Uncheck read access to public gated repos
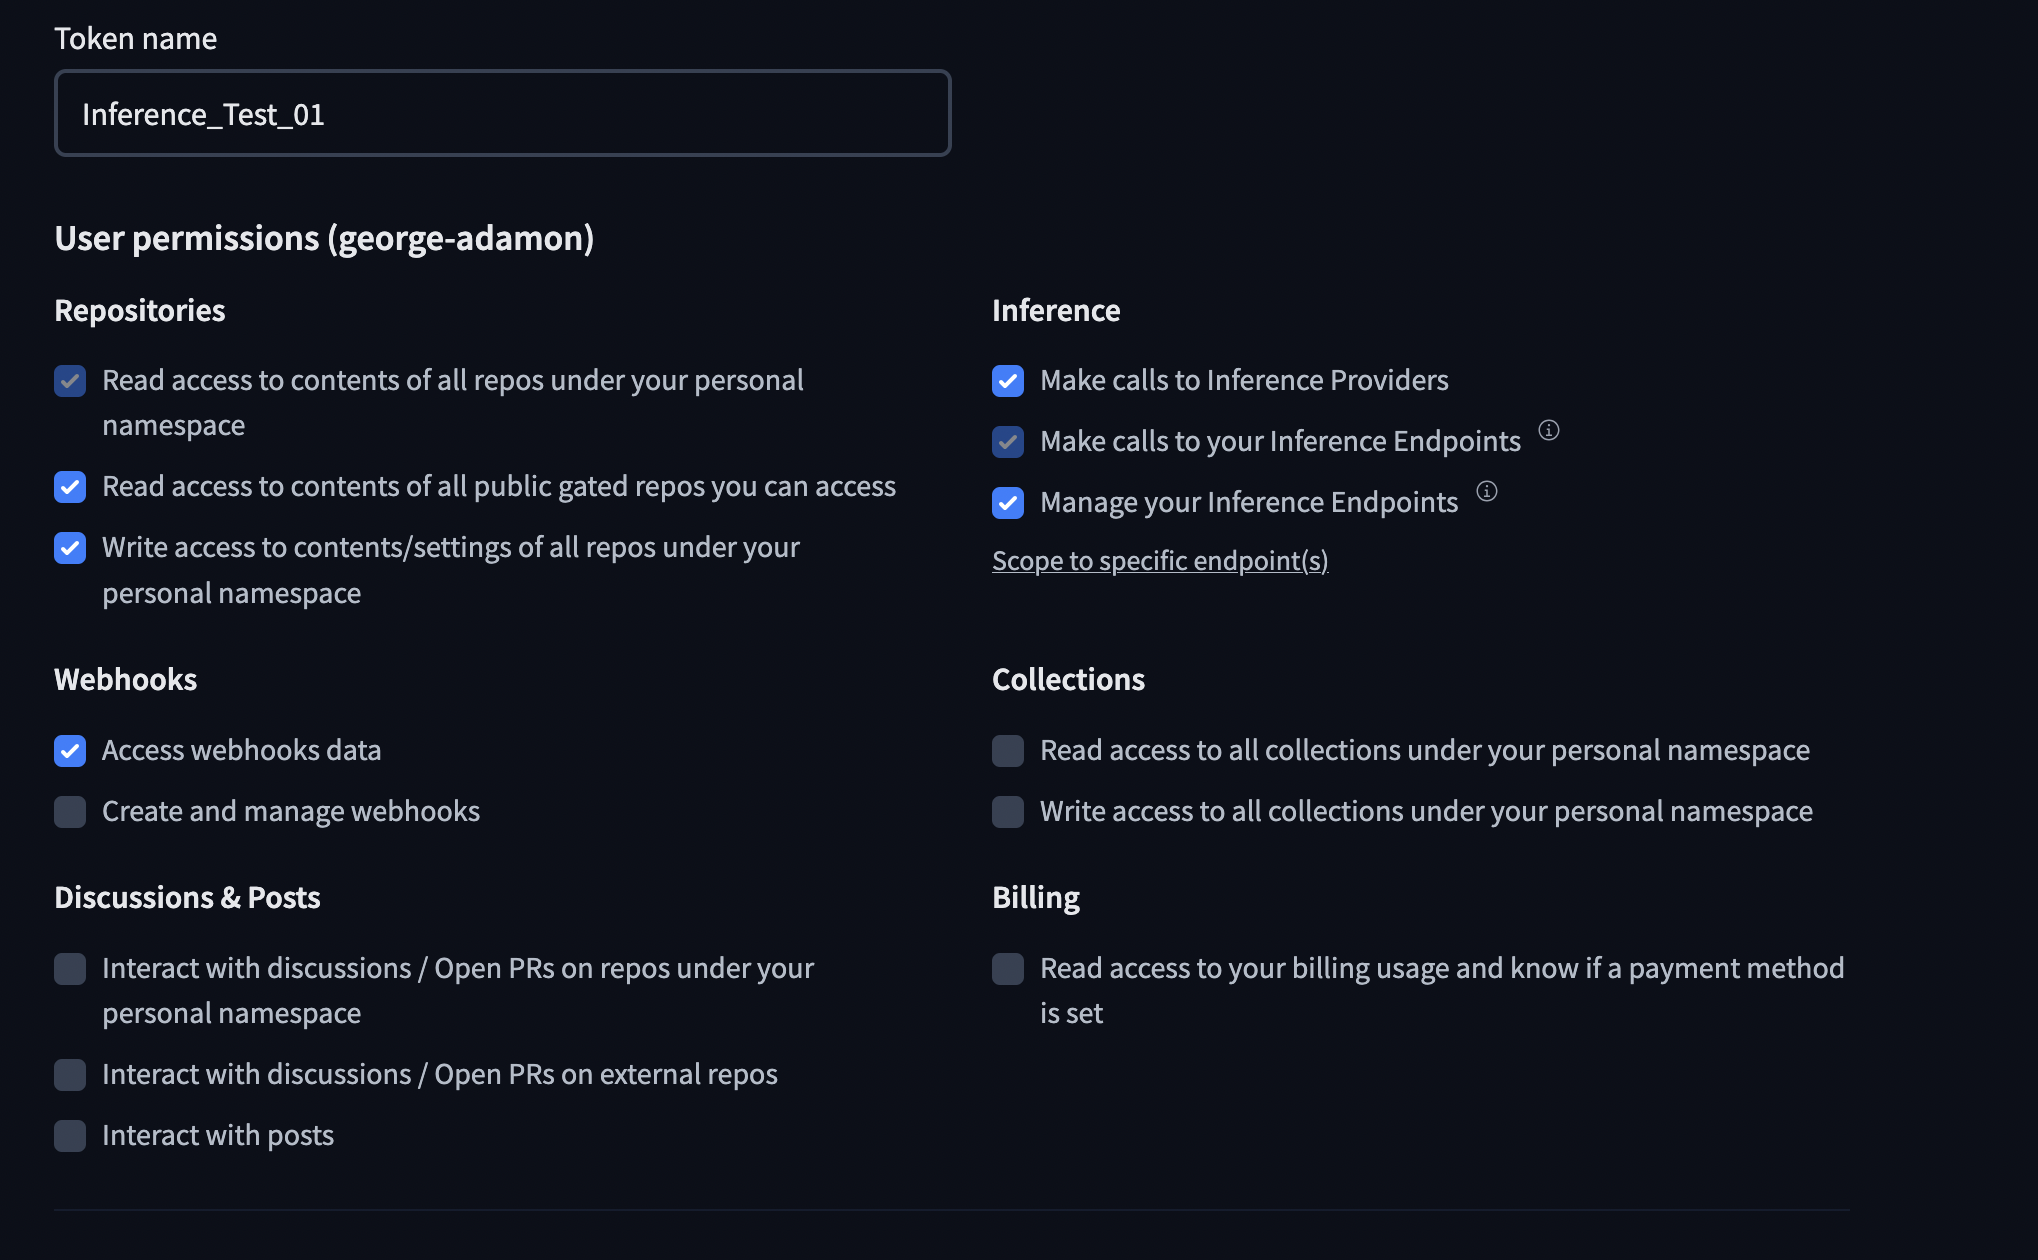The width and height of the screenshot is (2038, 1260). tap(70, 487)
